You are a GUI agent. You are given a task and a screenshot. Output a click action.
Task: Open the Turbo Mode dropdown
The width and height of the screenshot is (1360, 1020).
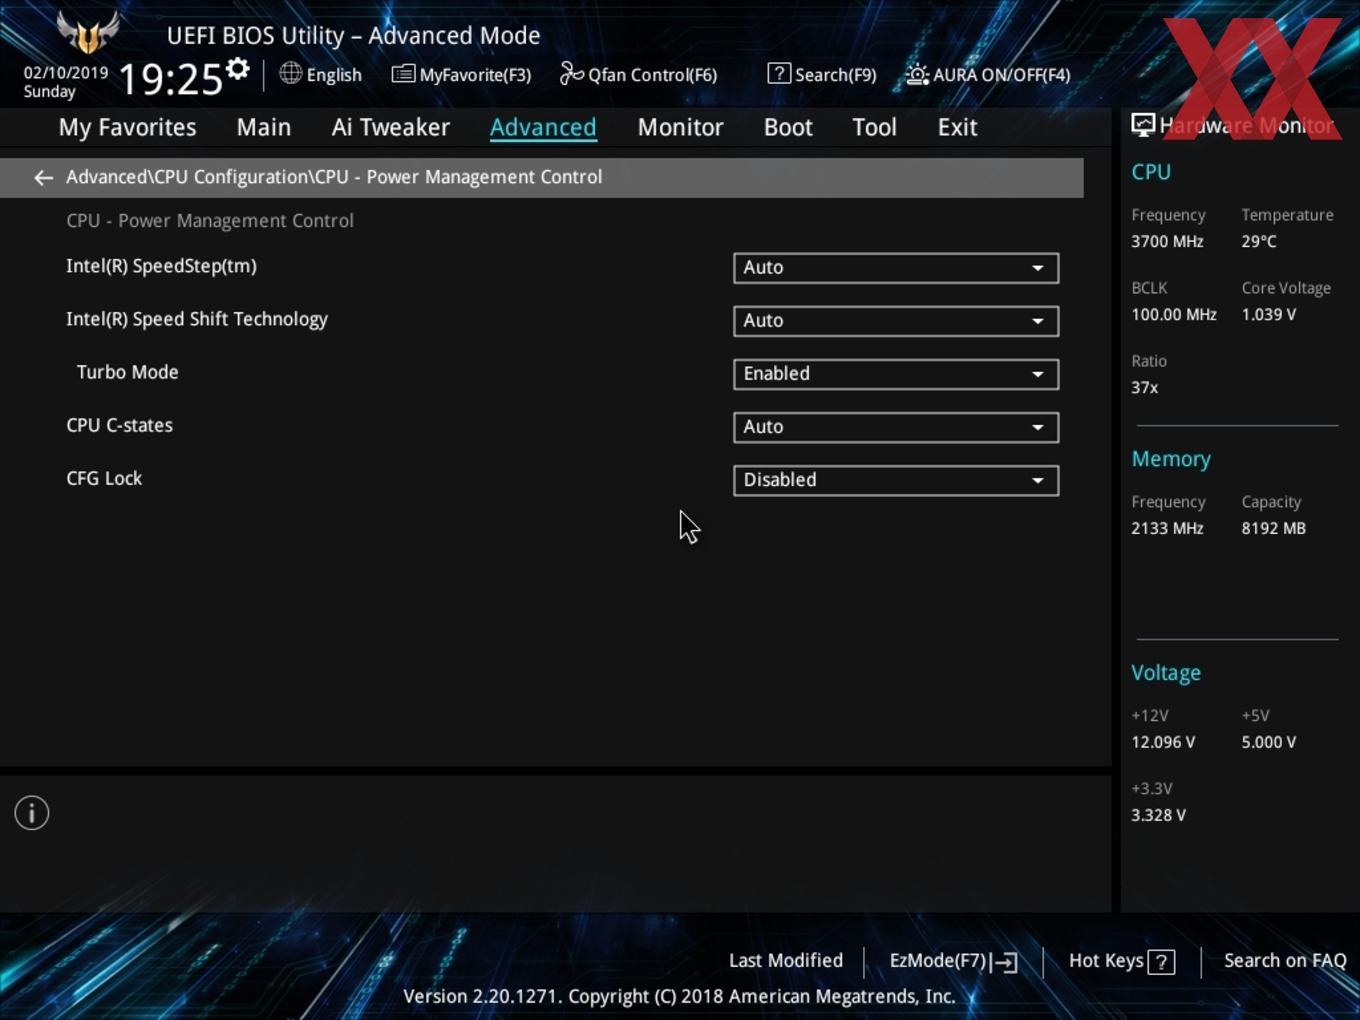pos(896,374)
